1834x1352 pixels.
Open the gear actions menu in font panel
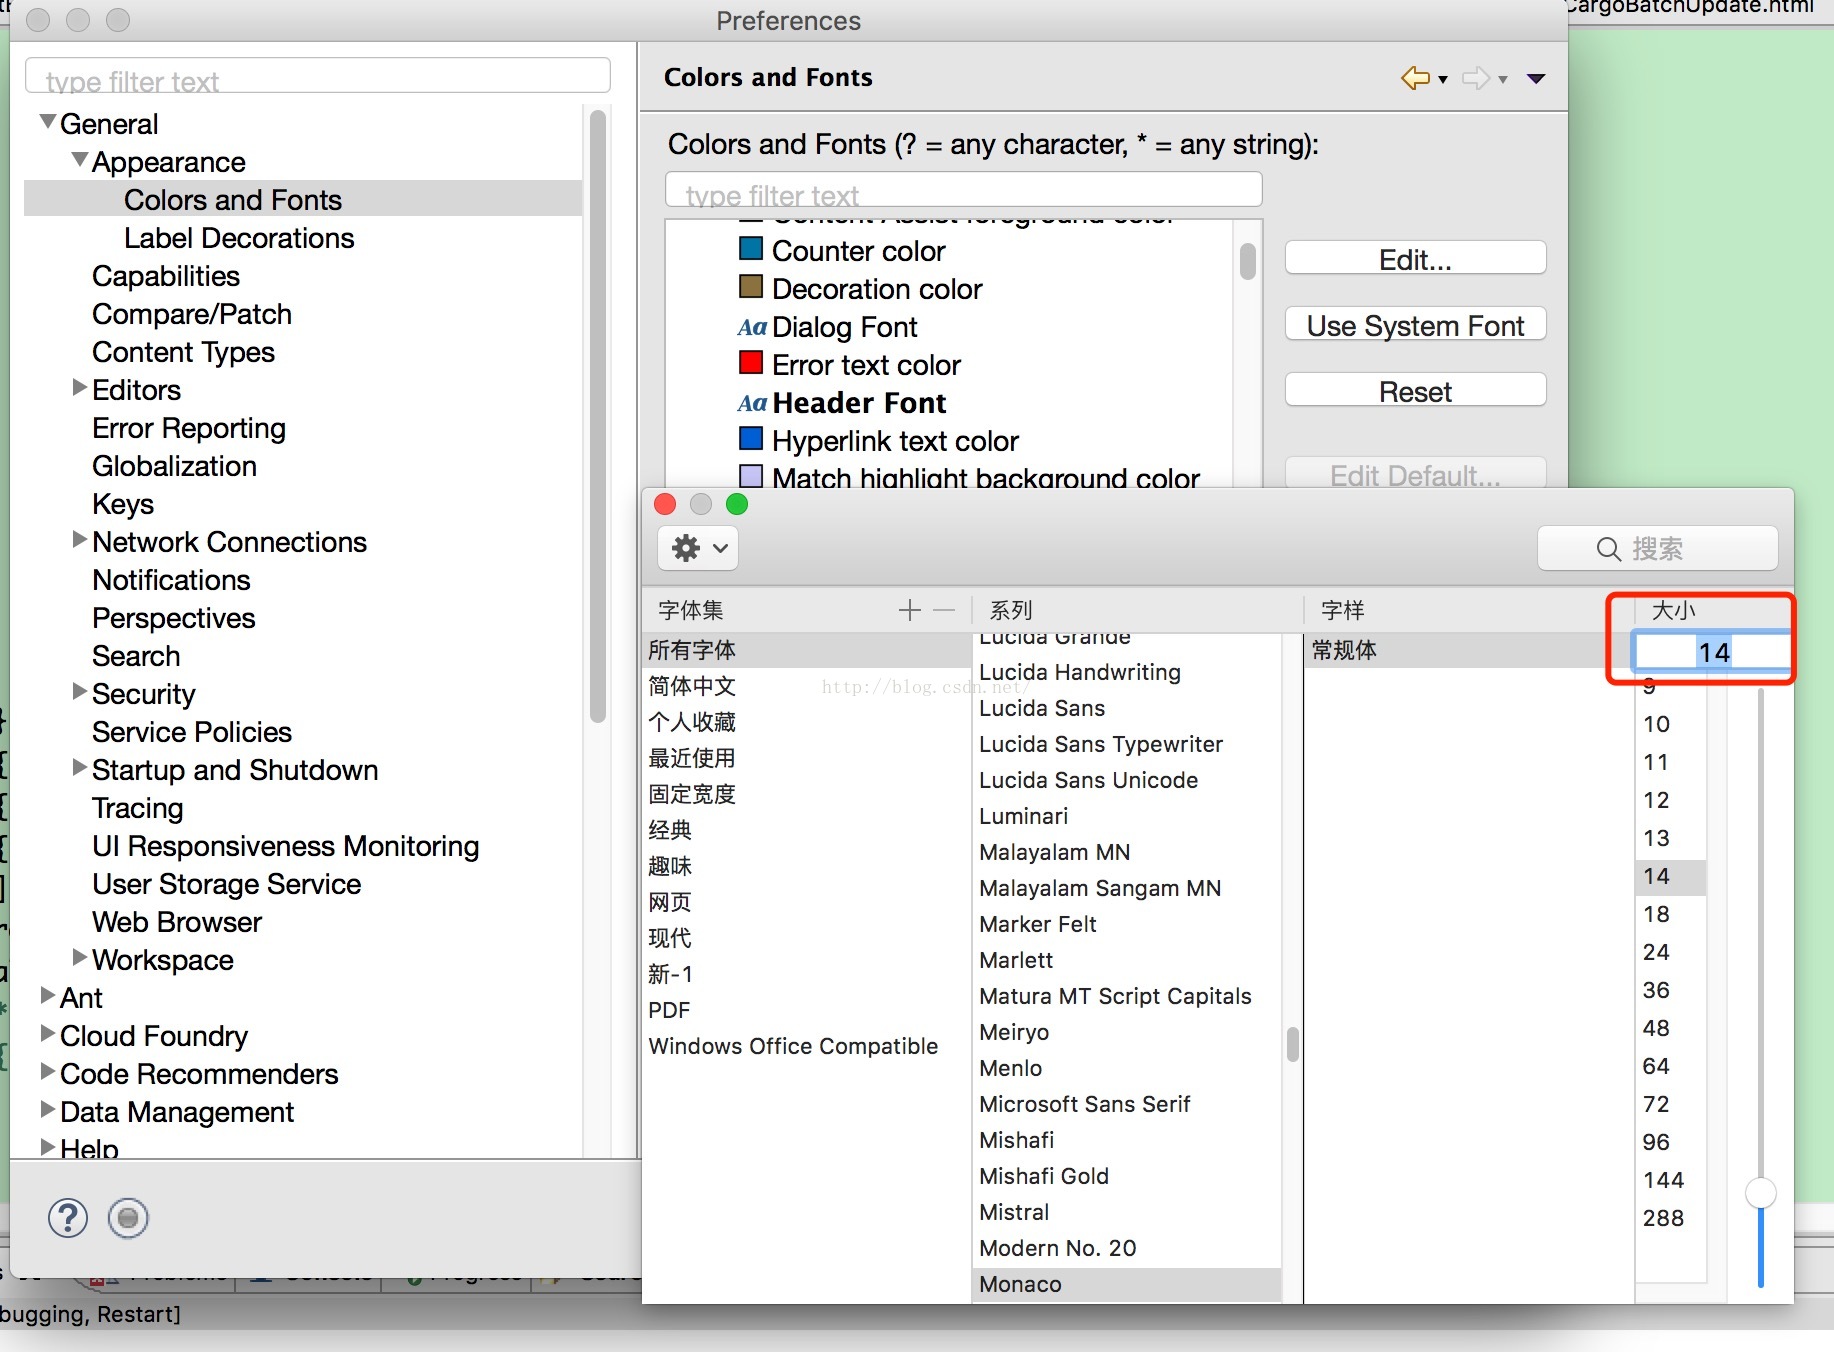point(698,548)
